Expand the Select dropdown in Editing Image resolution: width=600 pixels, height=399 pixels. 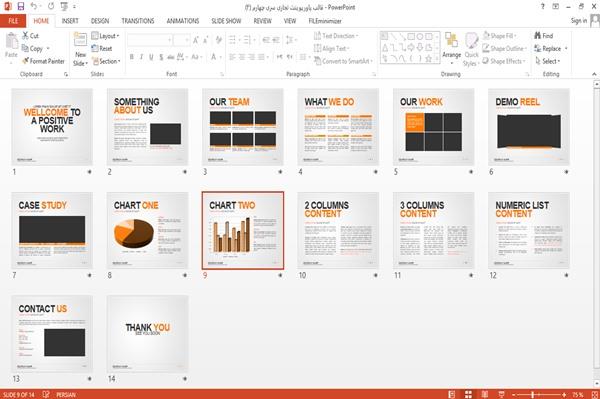tap(548, 61)
